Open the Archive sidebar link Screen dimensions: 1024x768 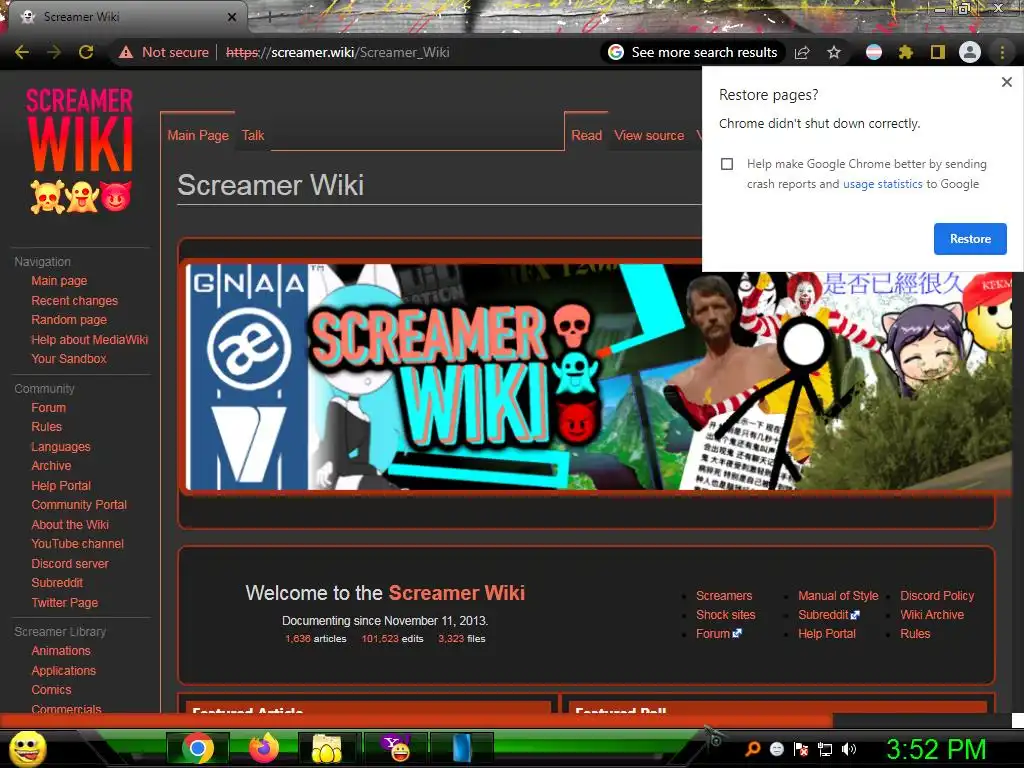[51, 466]
